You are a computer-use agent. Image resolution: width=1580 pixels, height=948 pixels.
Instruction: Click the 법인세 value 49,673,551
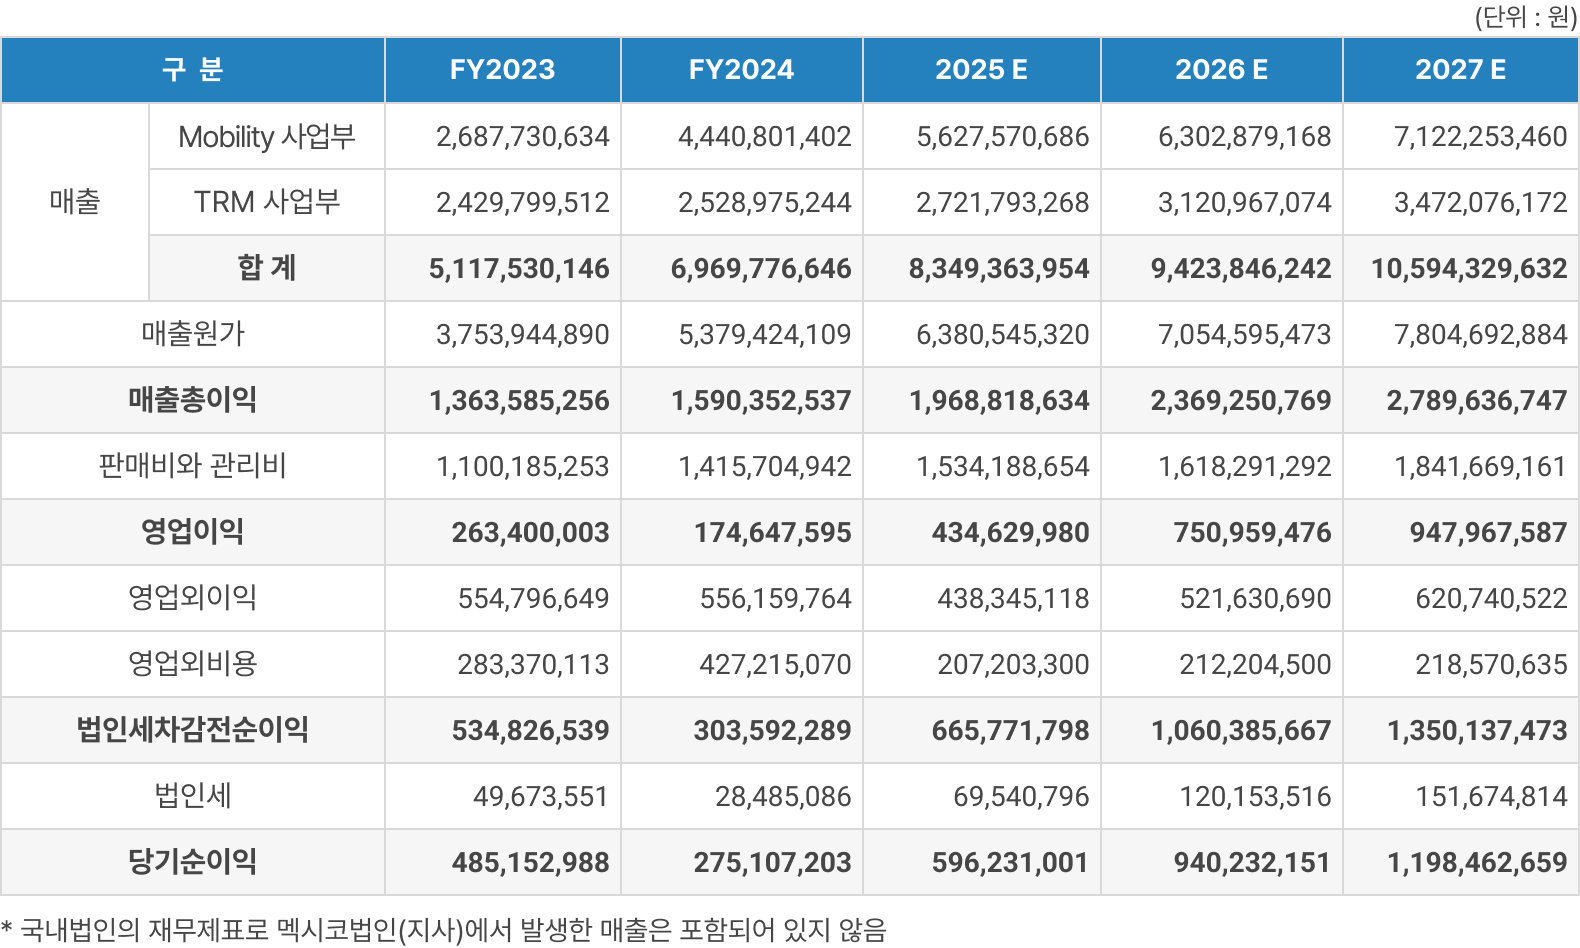click(540, 796)
